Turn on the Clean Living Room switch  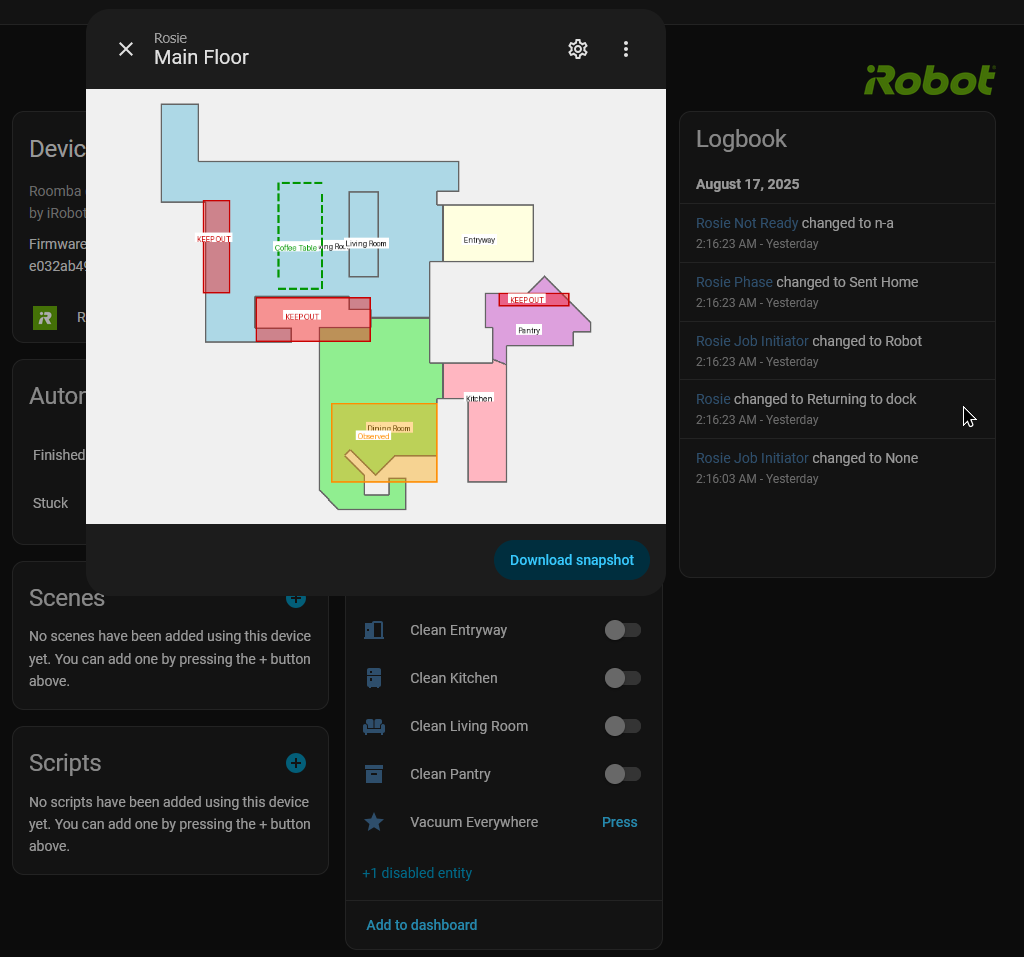pos(622,726)
